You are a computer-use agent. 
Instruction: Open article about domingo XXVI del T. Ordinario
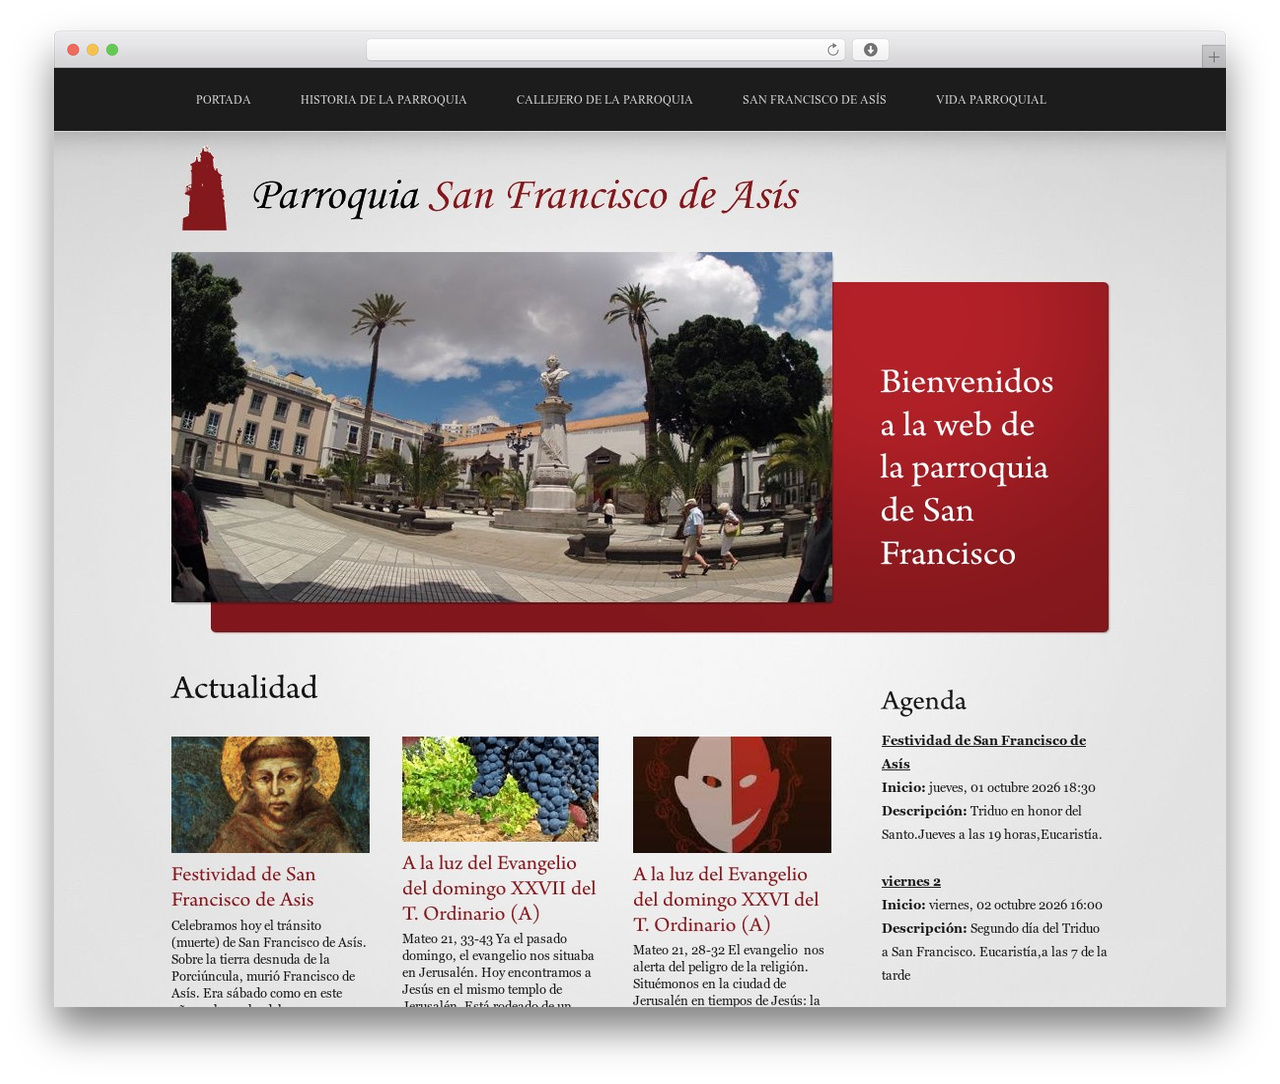click(x=726, y=899)
